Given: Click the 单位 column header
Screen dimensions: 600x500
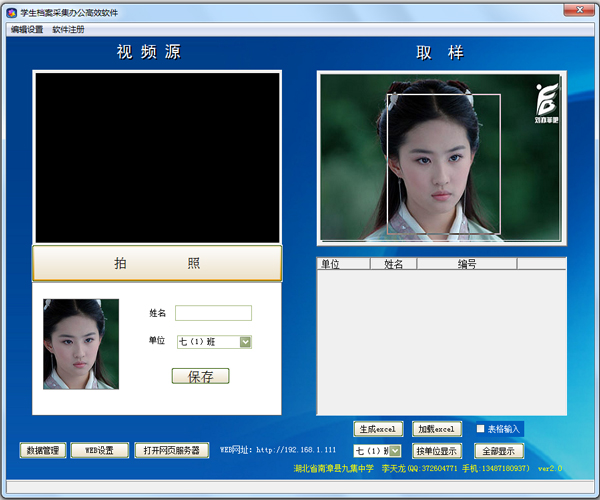Looking at the screenshot, I should pos(343,264).
